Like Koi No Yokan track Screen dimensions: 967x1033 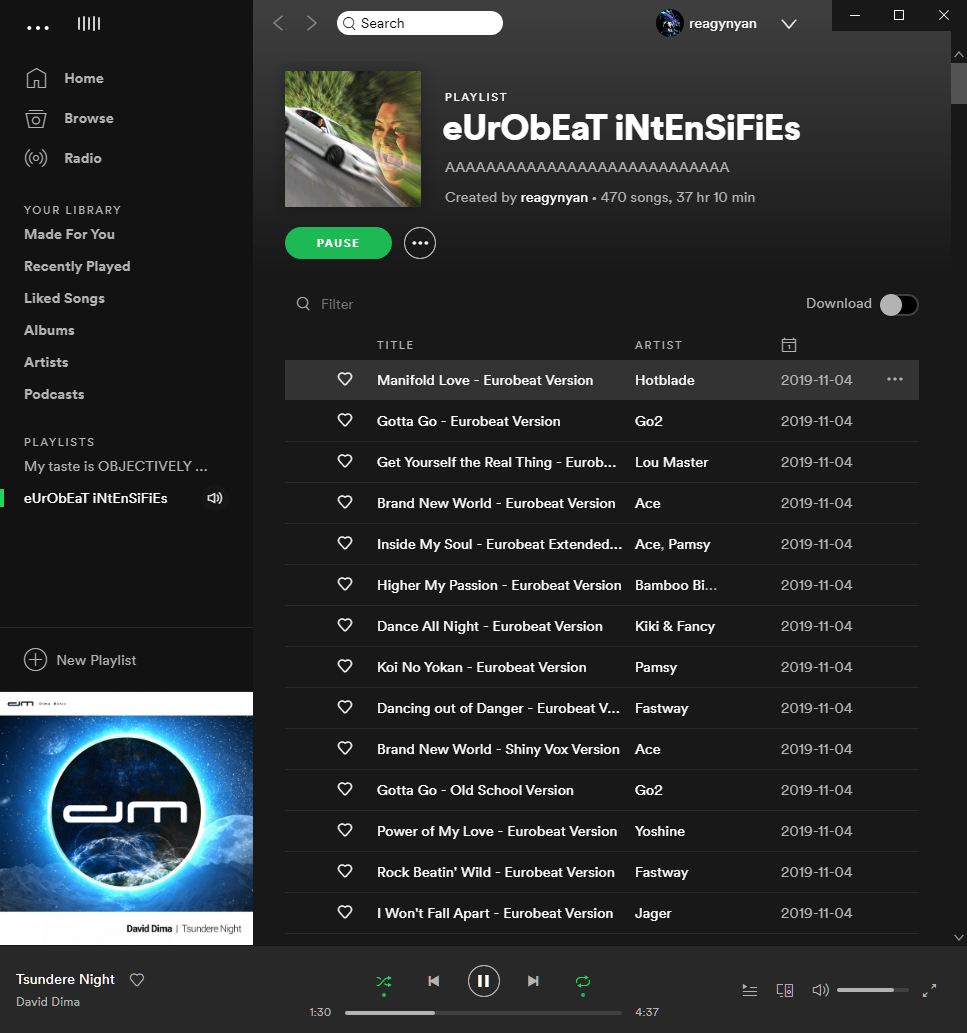(345, 666)
